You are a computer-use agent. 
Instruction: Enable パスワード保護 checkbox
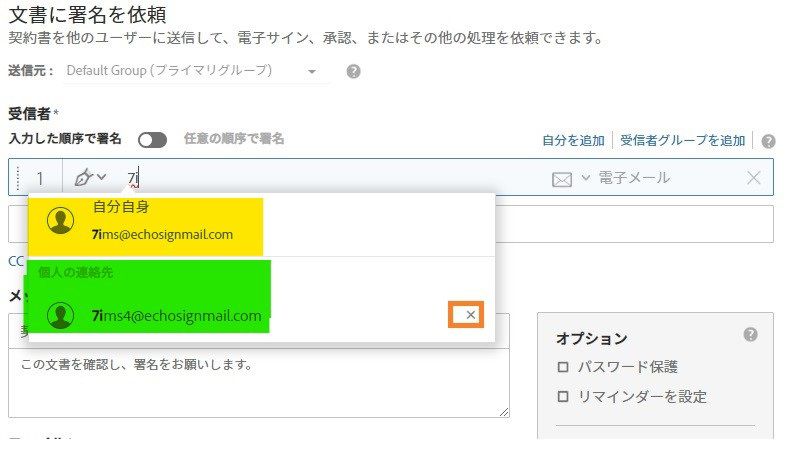coord(563,367)
